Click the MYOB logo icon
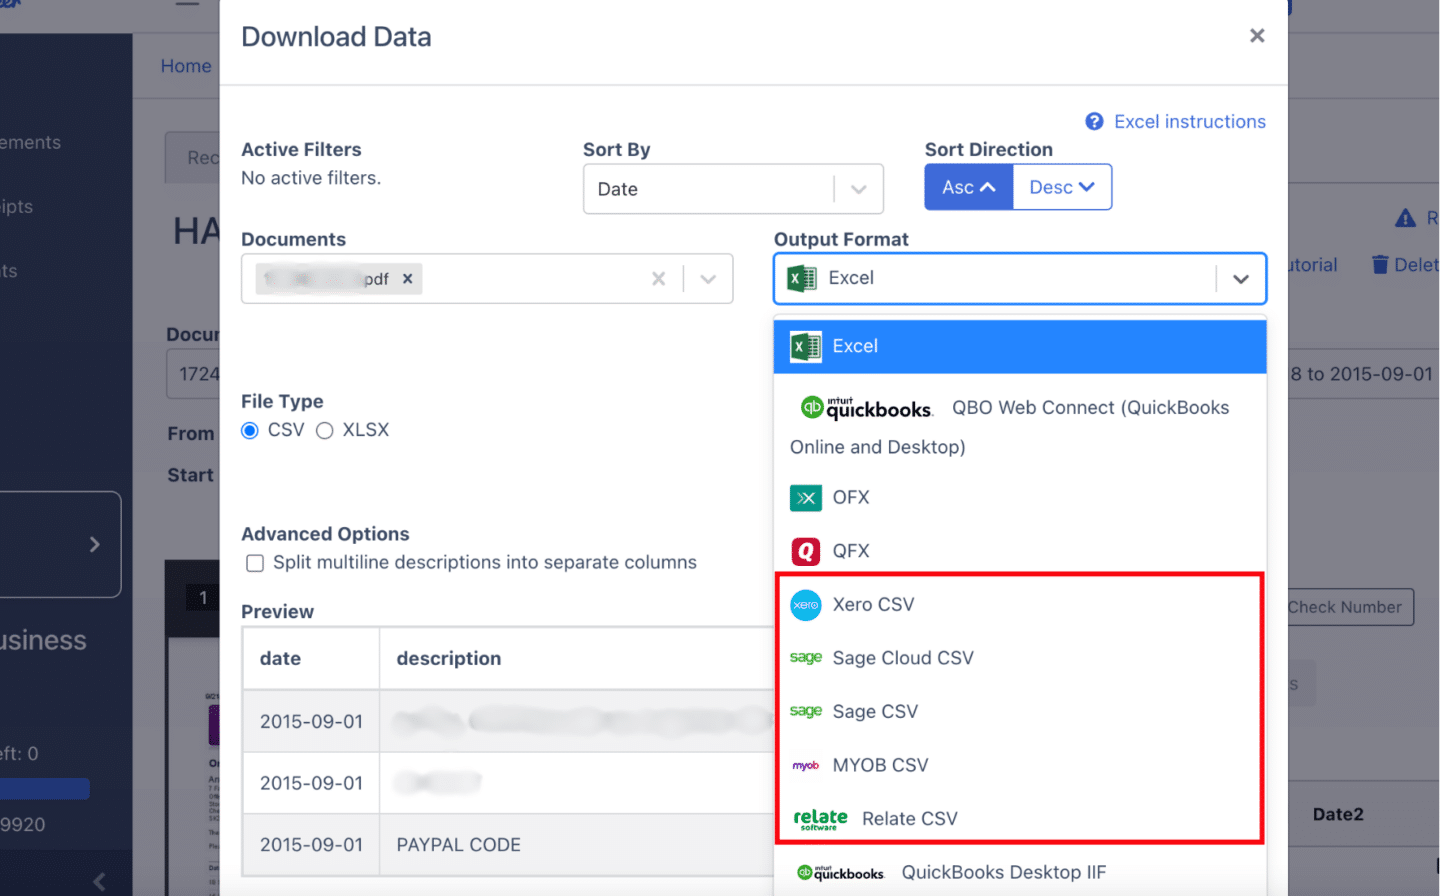This screenshot has height=896, width=1440. click(806, 765)
